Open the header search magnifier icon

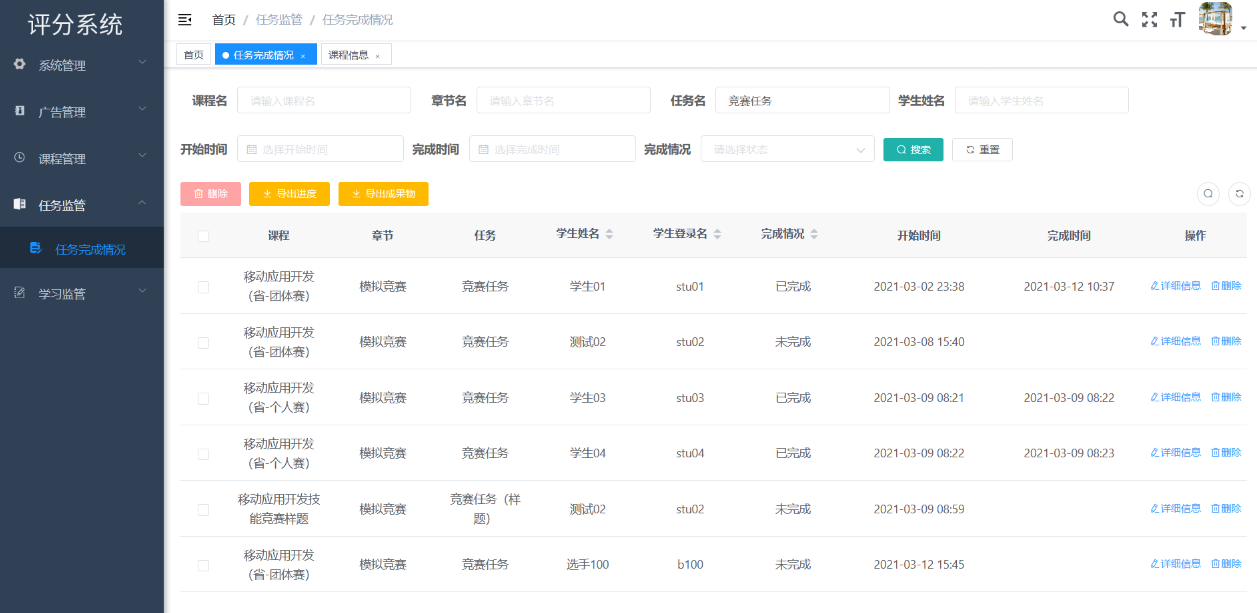1121,19
